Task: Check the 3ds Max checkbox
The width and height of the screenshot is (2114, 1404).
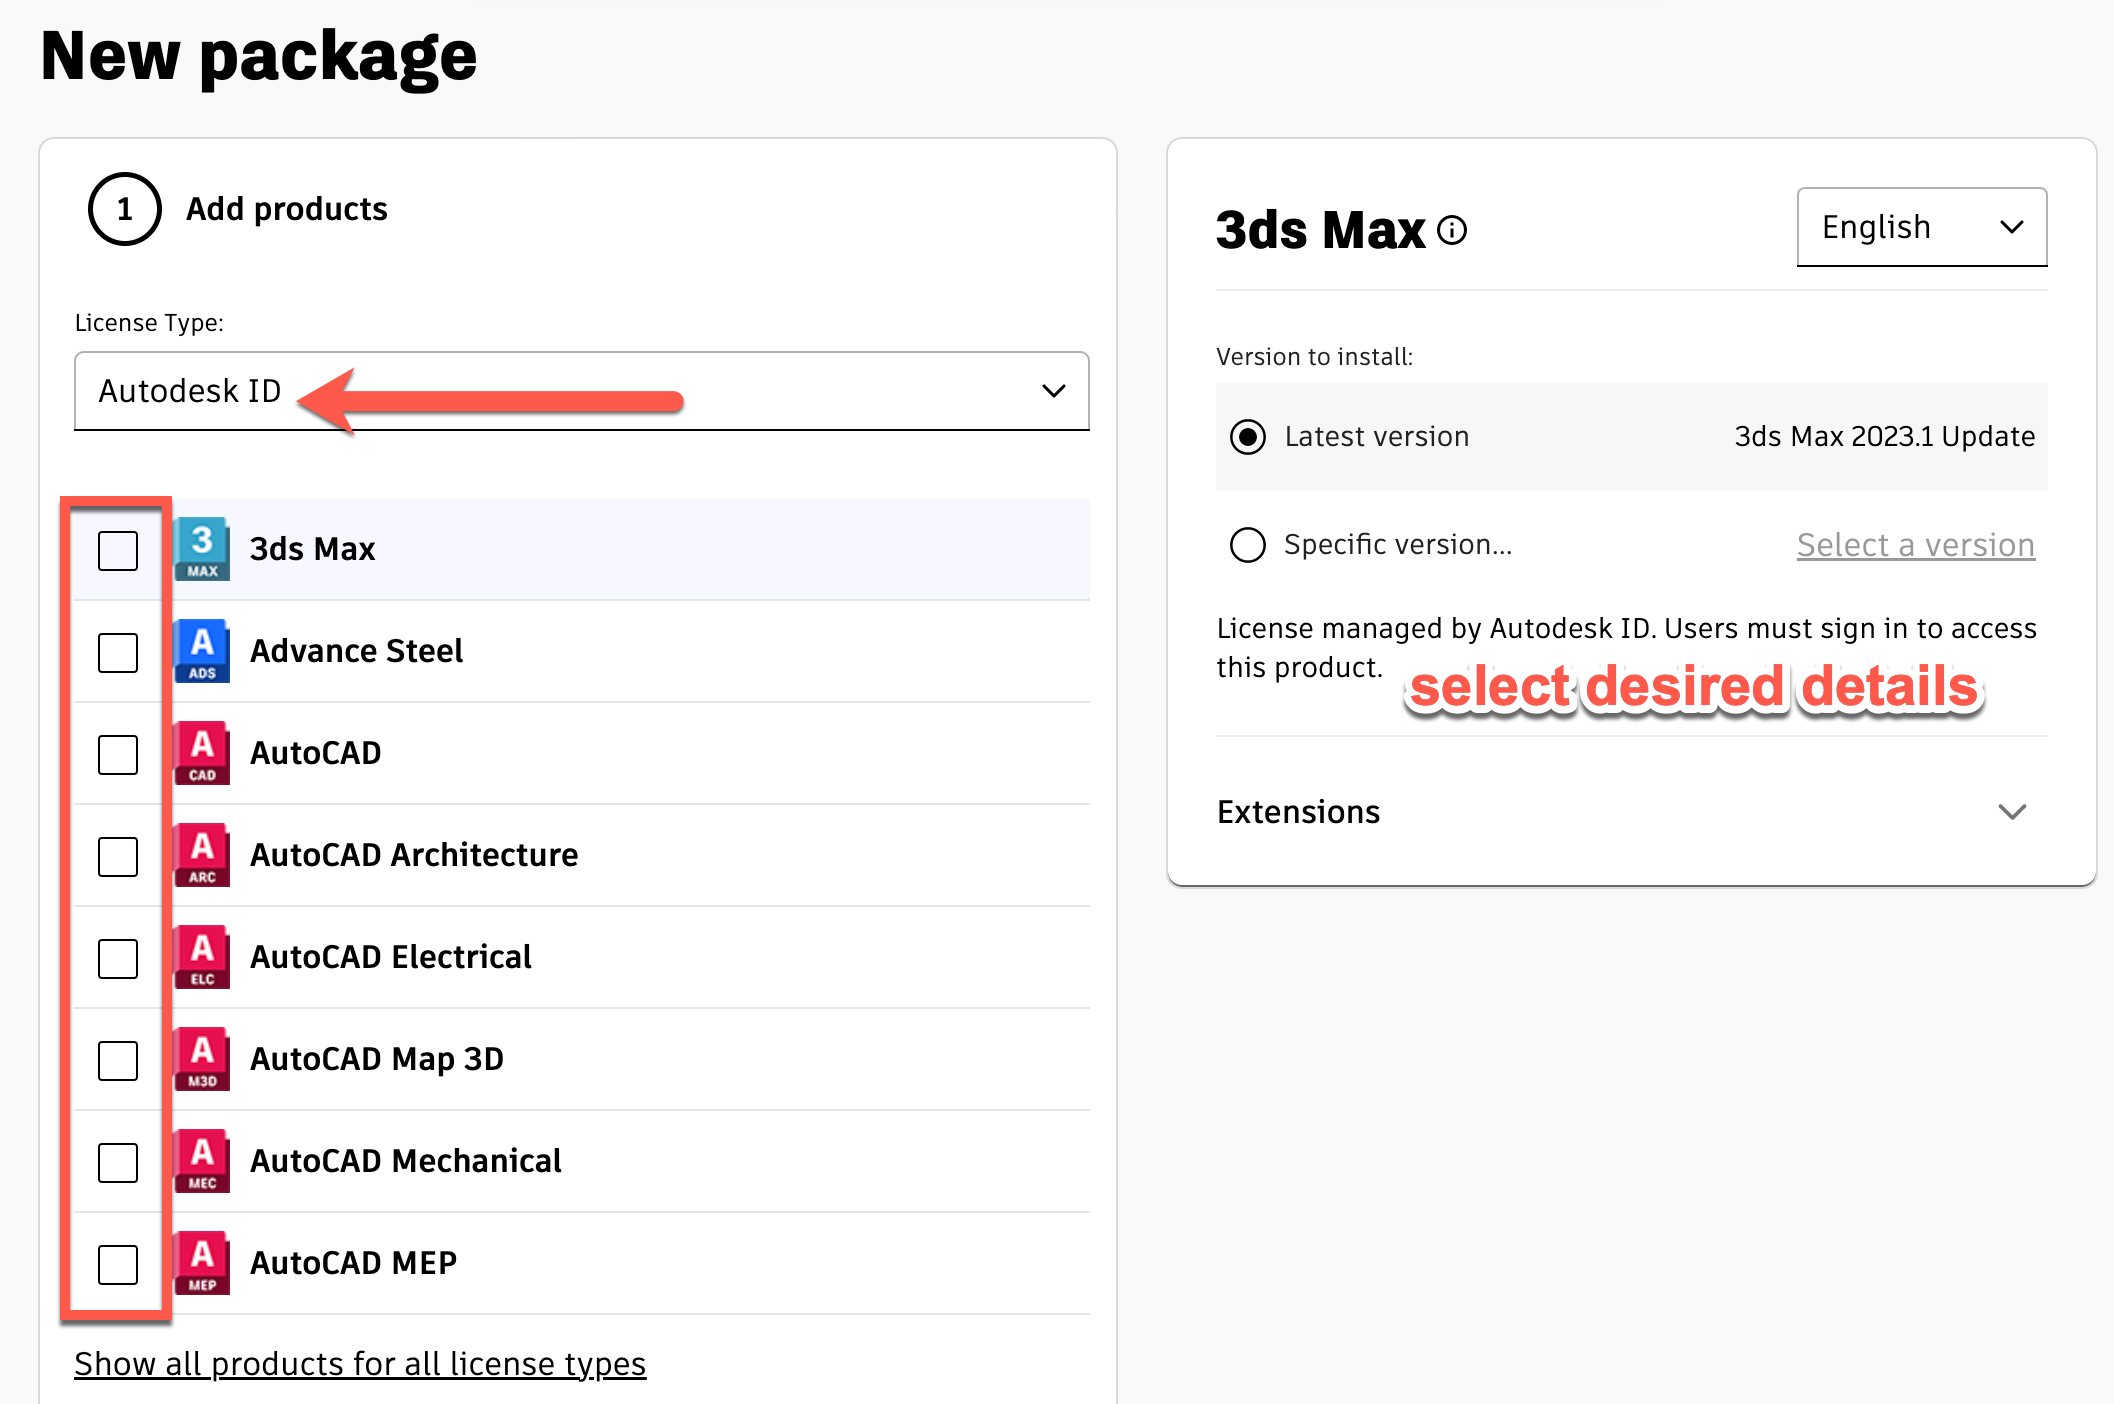Action: (118, 550)
